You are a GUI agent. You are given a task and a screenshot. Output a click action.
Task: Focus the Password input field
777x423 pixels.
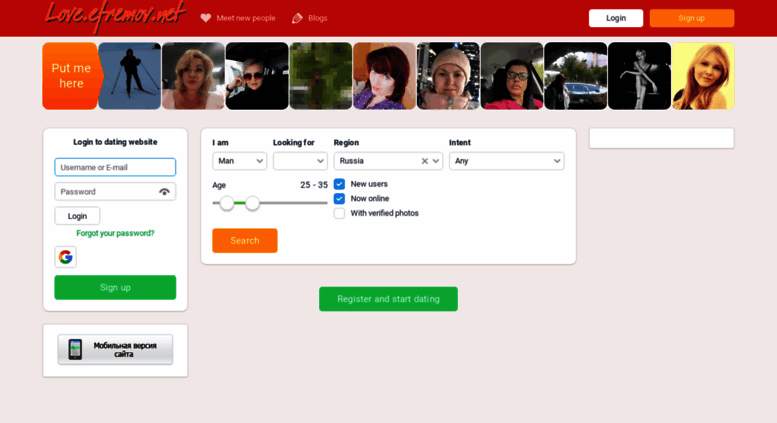click(x=115, y=192)
